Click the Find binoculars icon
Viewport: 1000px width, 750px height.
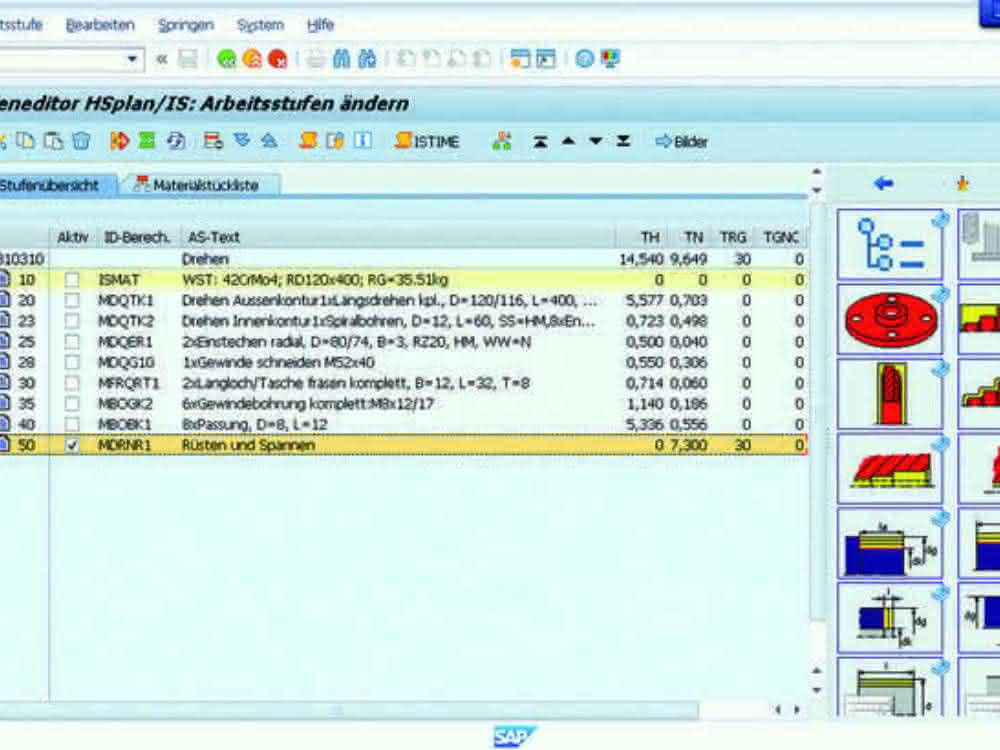(x=341, y=59)
